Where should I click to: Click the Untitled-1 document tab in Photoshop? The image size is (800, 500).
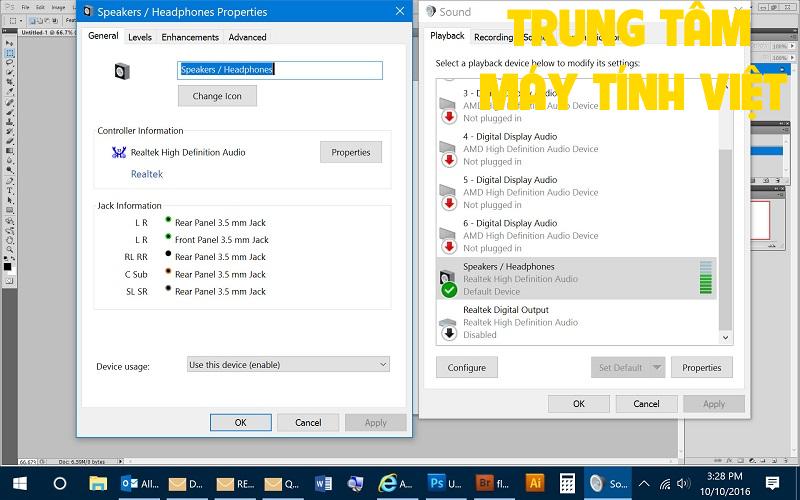coord(46,32)
